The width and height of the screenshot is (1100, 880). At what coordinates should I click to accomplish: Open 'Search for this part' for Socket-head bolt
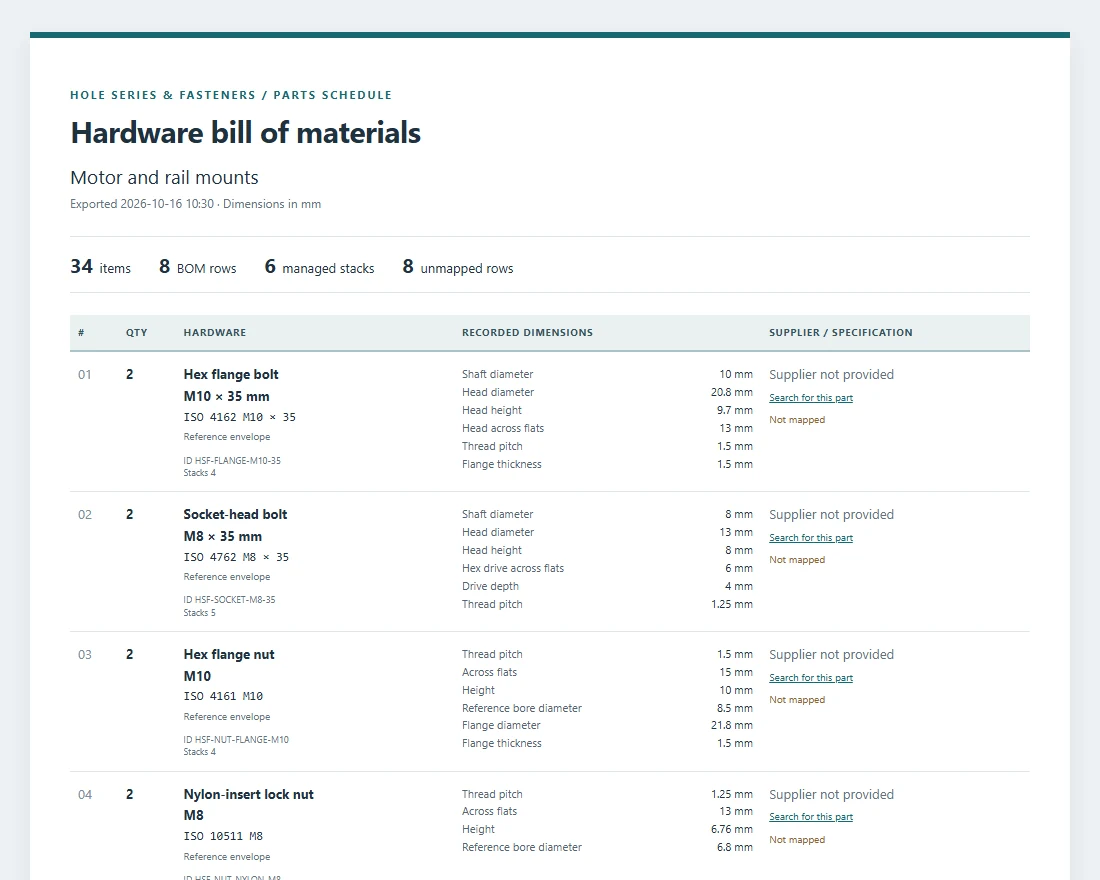(811, 538)
